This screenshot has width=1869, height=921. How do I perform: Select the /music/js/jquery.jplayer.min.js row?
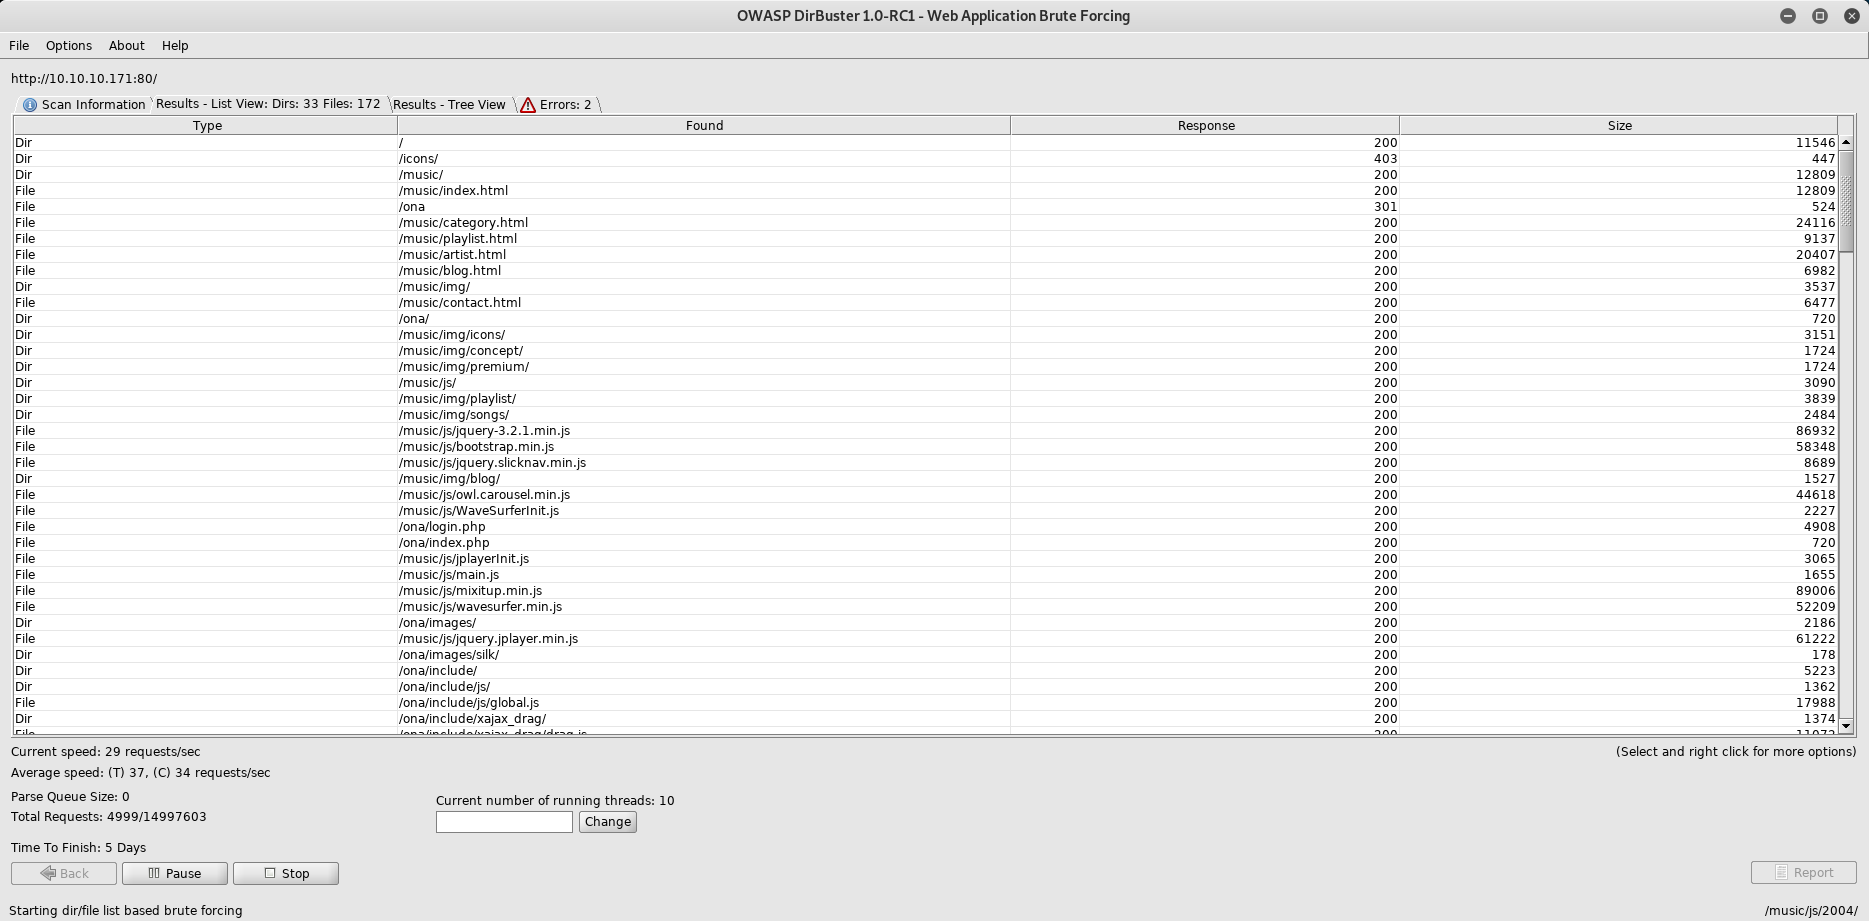click(925, 638)
